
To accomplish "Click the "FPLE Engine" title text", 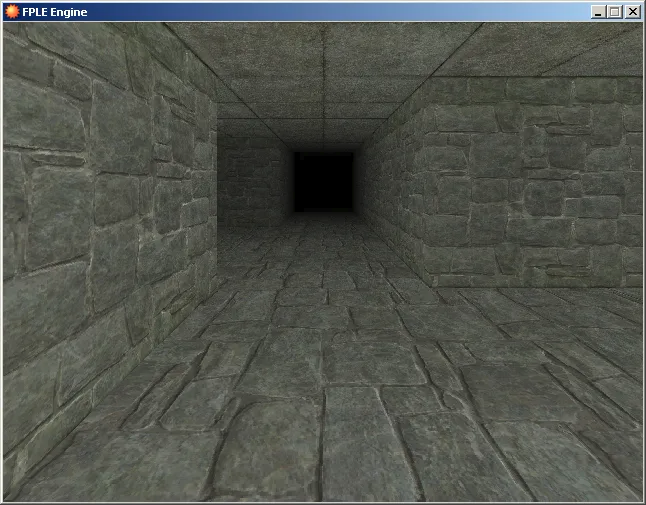I will pos(56,12).
